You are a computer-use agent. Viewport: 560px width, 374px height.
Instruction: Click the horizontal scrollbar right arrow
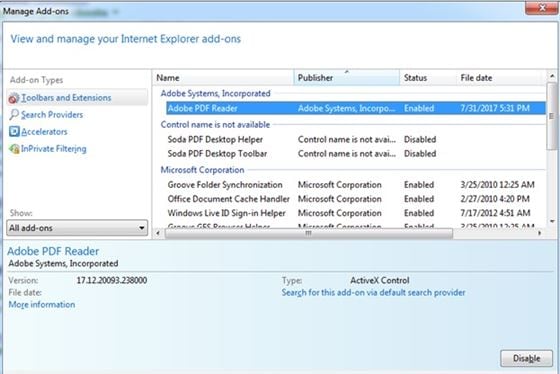pyautogui.click(x=540, y=233)
